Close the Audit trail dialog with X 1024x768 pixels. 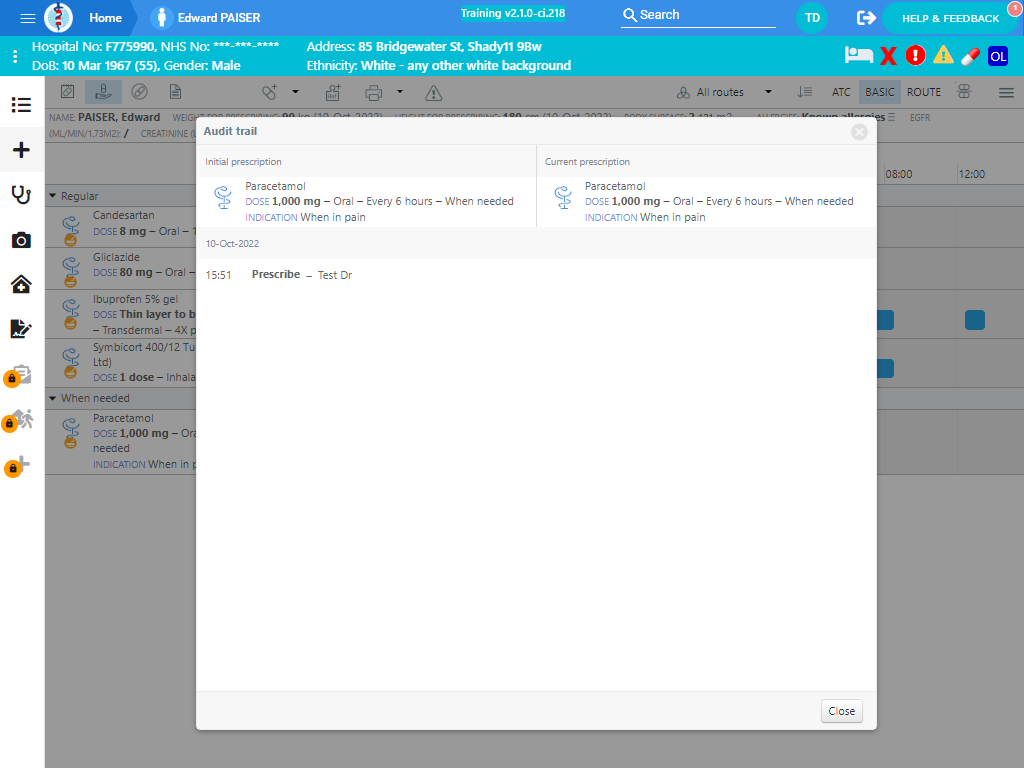click(859, 132)
